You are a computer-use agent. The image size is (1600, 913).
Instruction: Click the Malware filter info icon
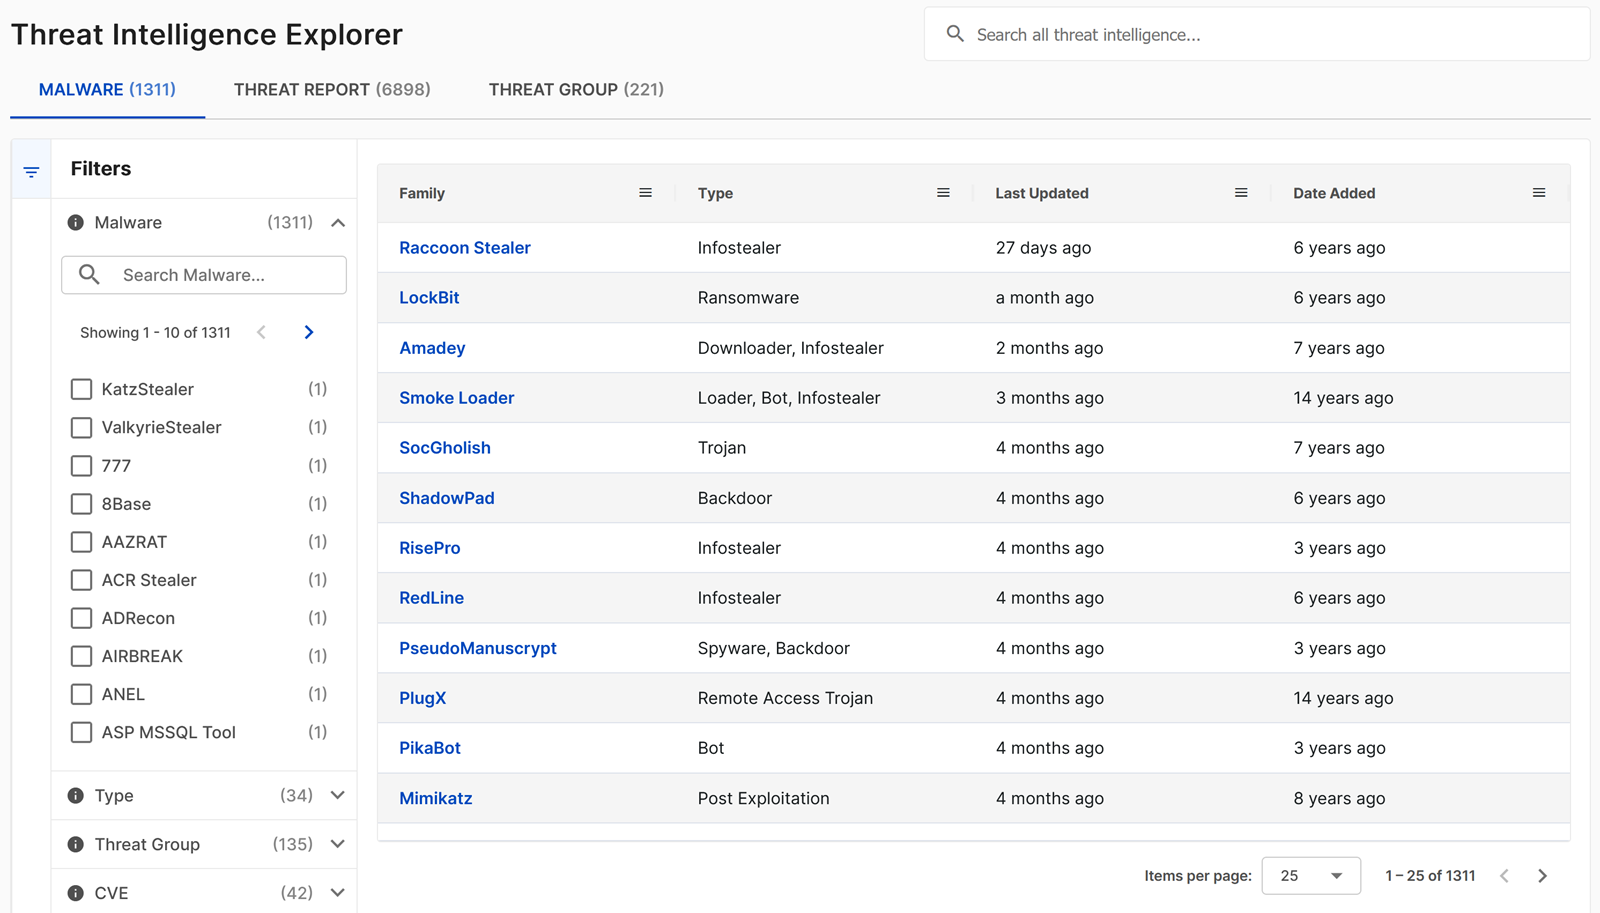click(76, 222)
